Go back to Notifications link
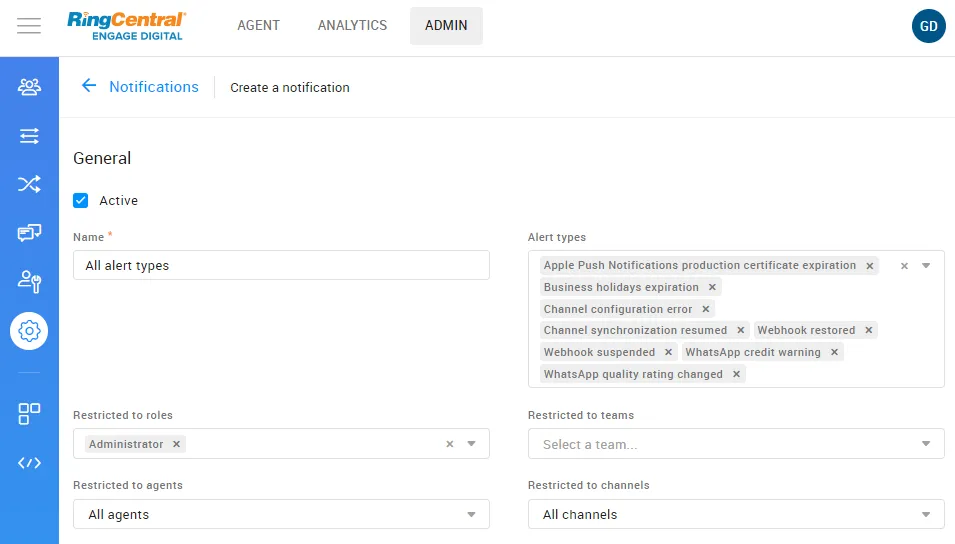Viewport: 955px width, 544px height. pos(153,87)
